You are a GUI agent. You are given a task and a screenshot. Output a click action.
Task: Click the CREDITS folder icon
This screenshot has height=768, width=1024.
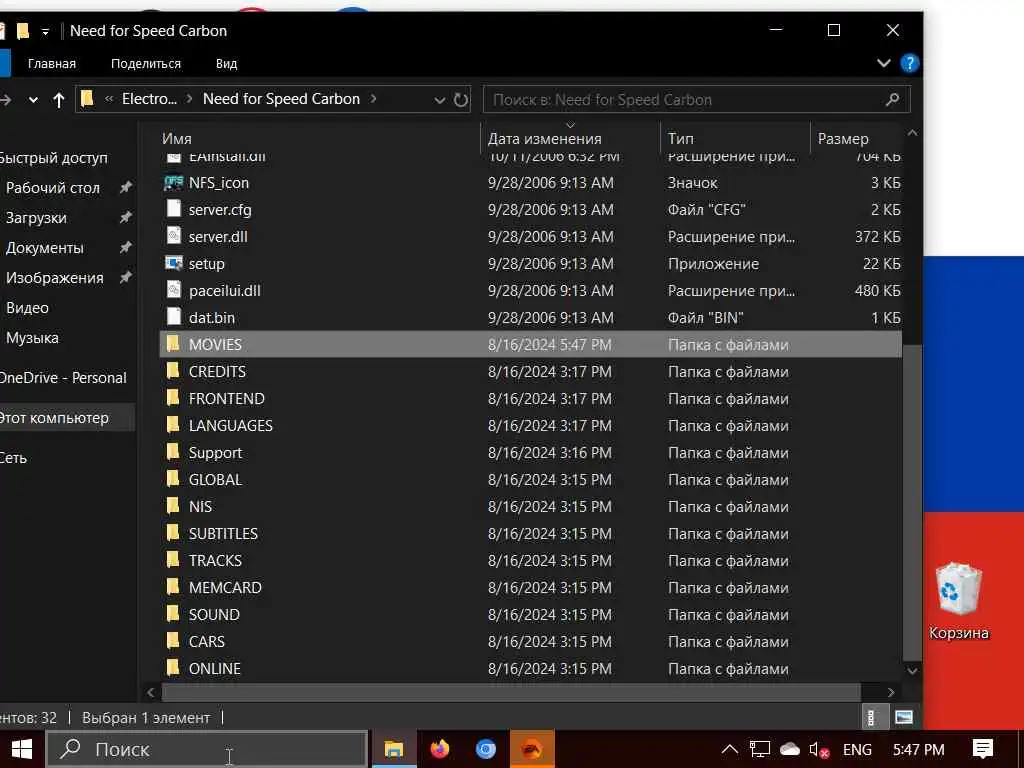[x=173, y=371]
